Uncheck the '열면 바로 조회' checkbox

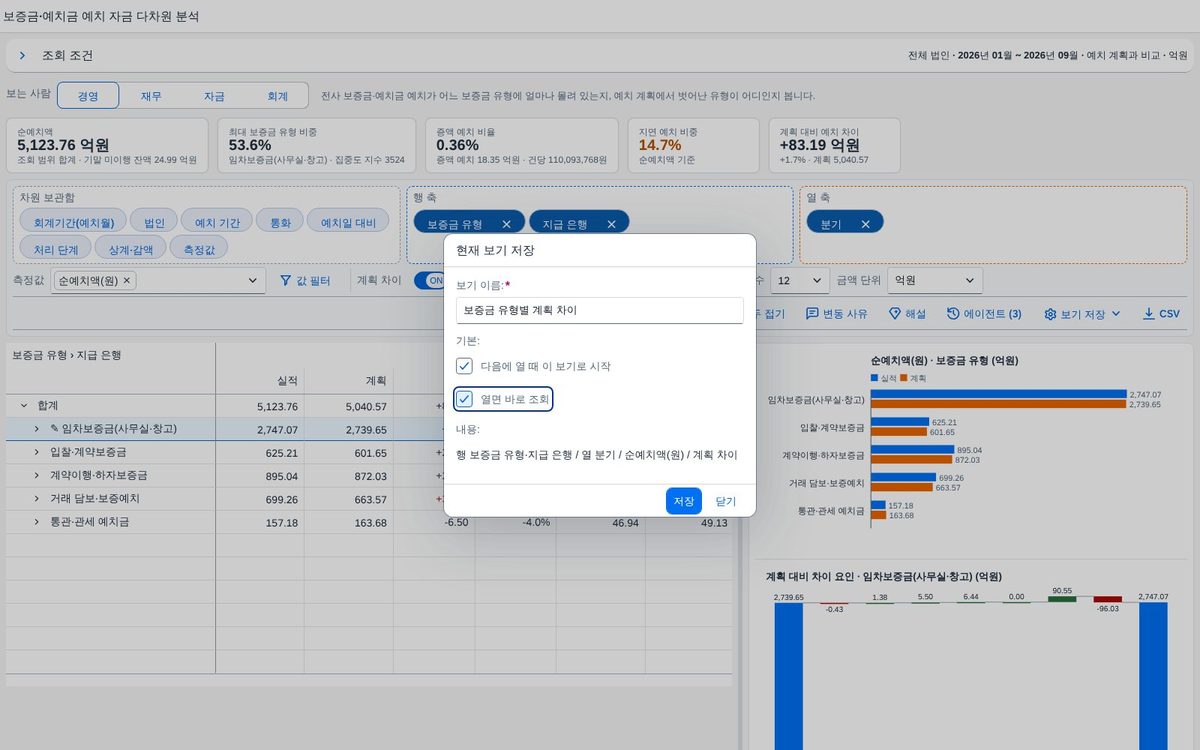coord(464,400)
